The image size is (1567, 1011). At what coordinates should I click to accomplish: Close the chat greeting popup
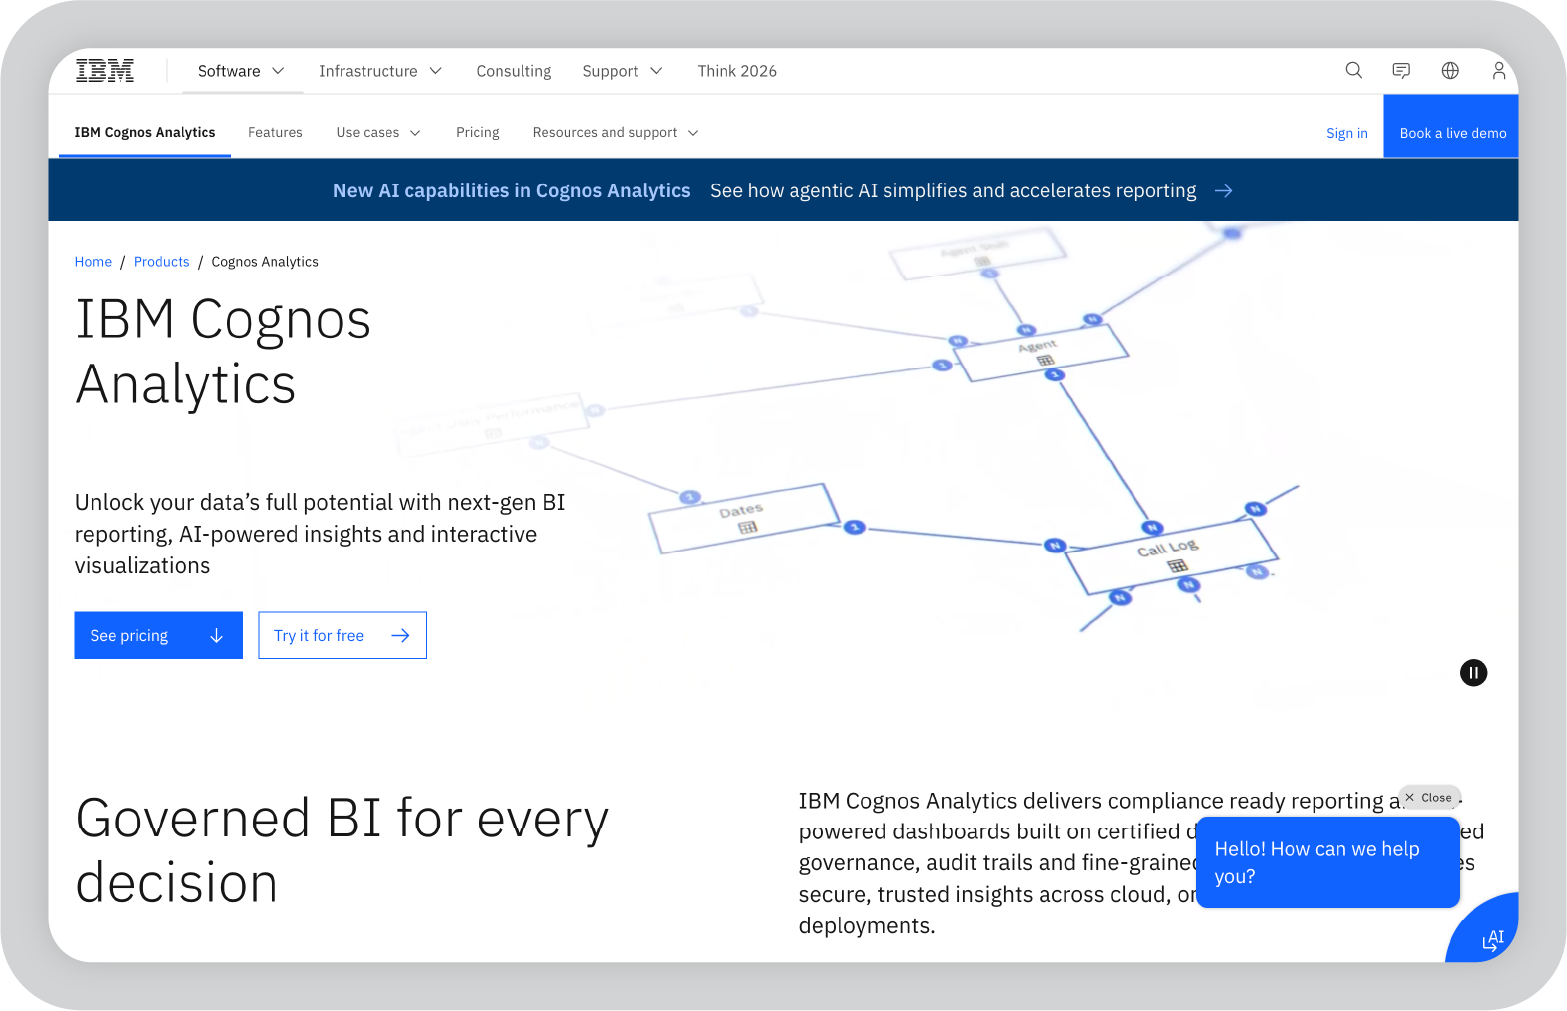pos(1429,798)
